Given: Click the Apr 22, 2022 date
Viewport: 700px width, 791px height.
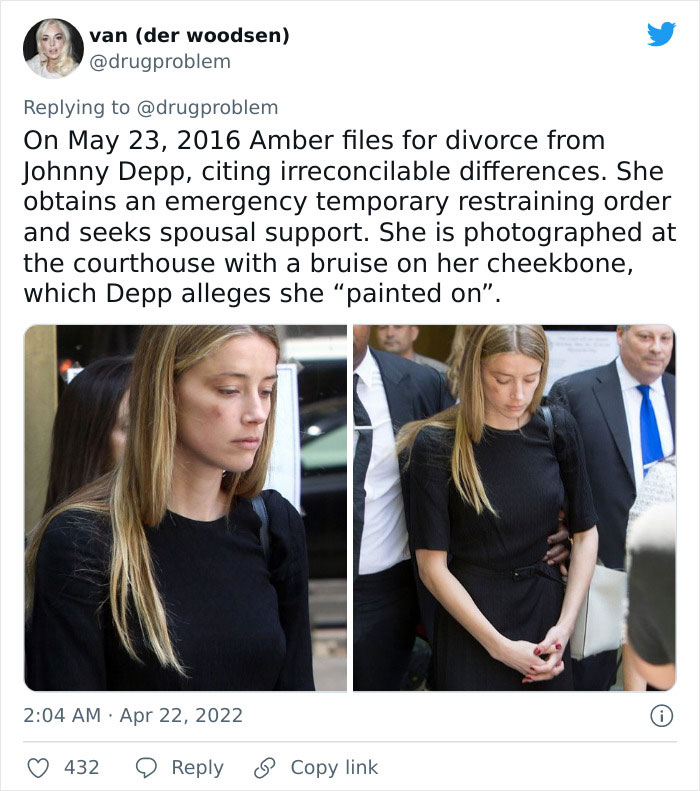Looking at the screenshot, I should pyautogui.click(x=181, y=715).
